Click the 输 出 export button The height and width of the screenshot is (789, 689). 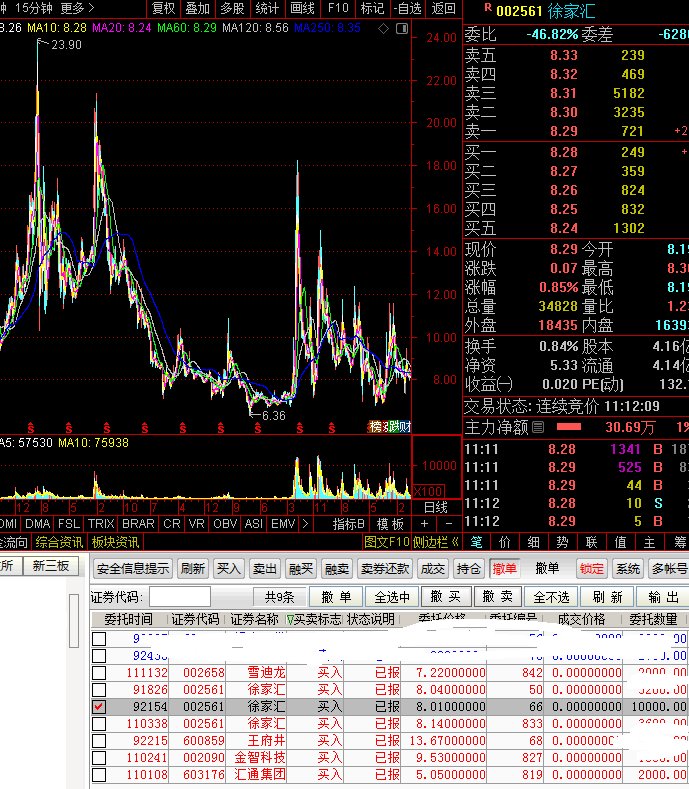[x=663, y=597]
